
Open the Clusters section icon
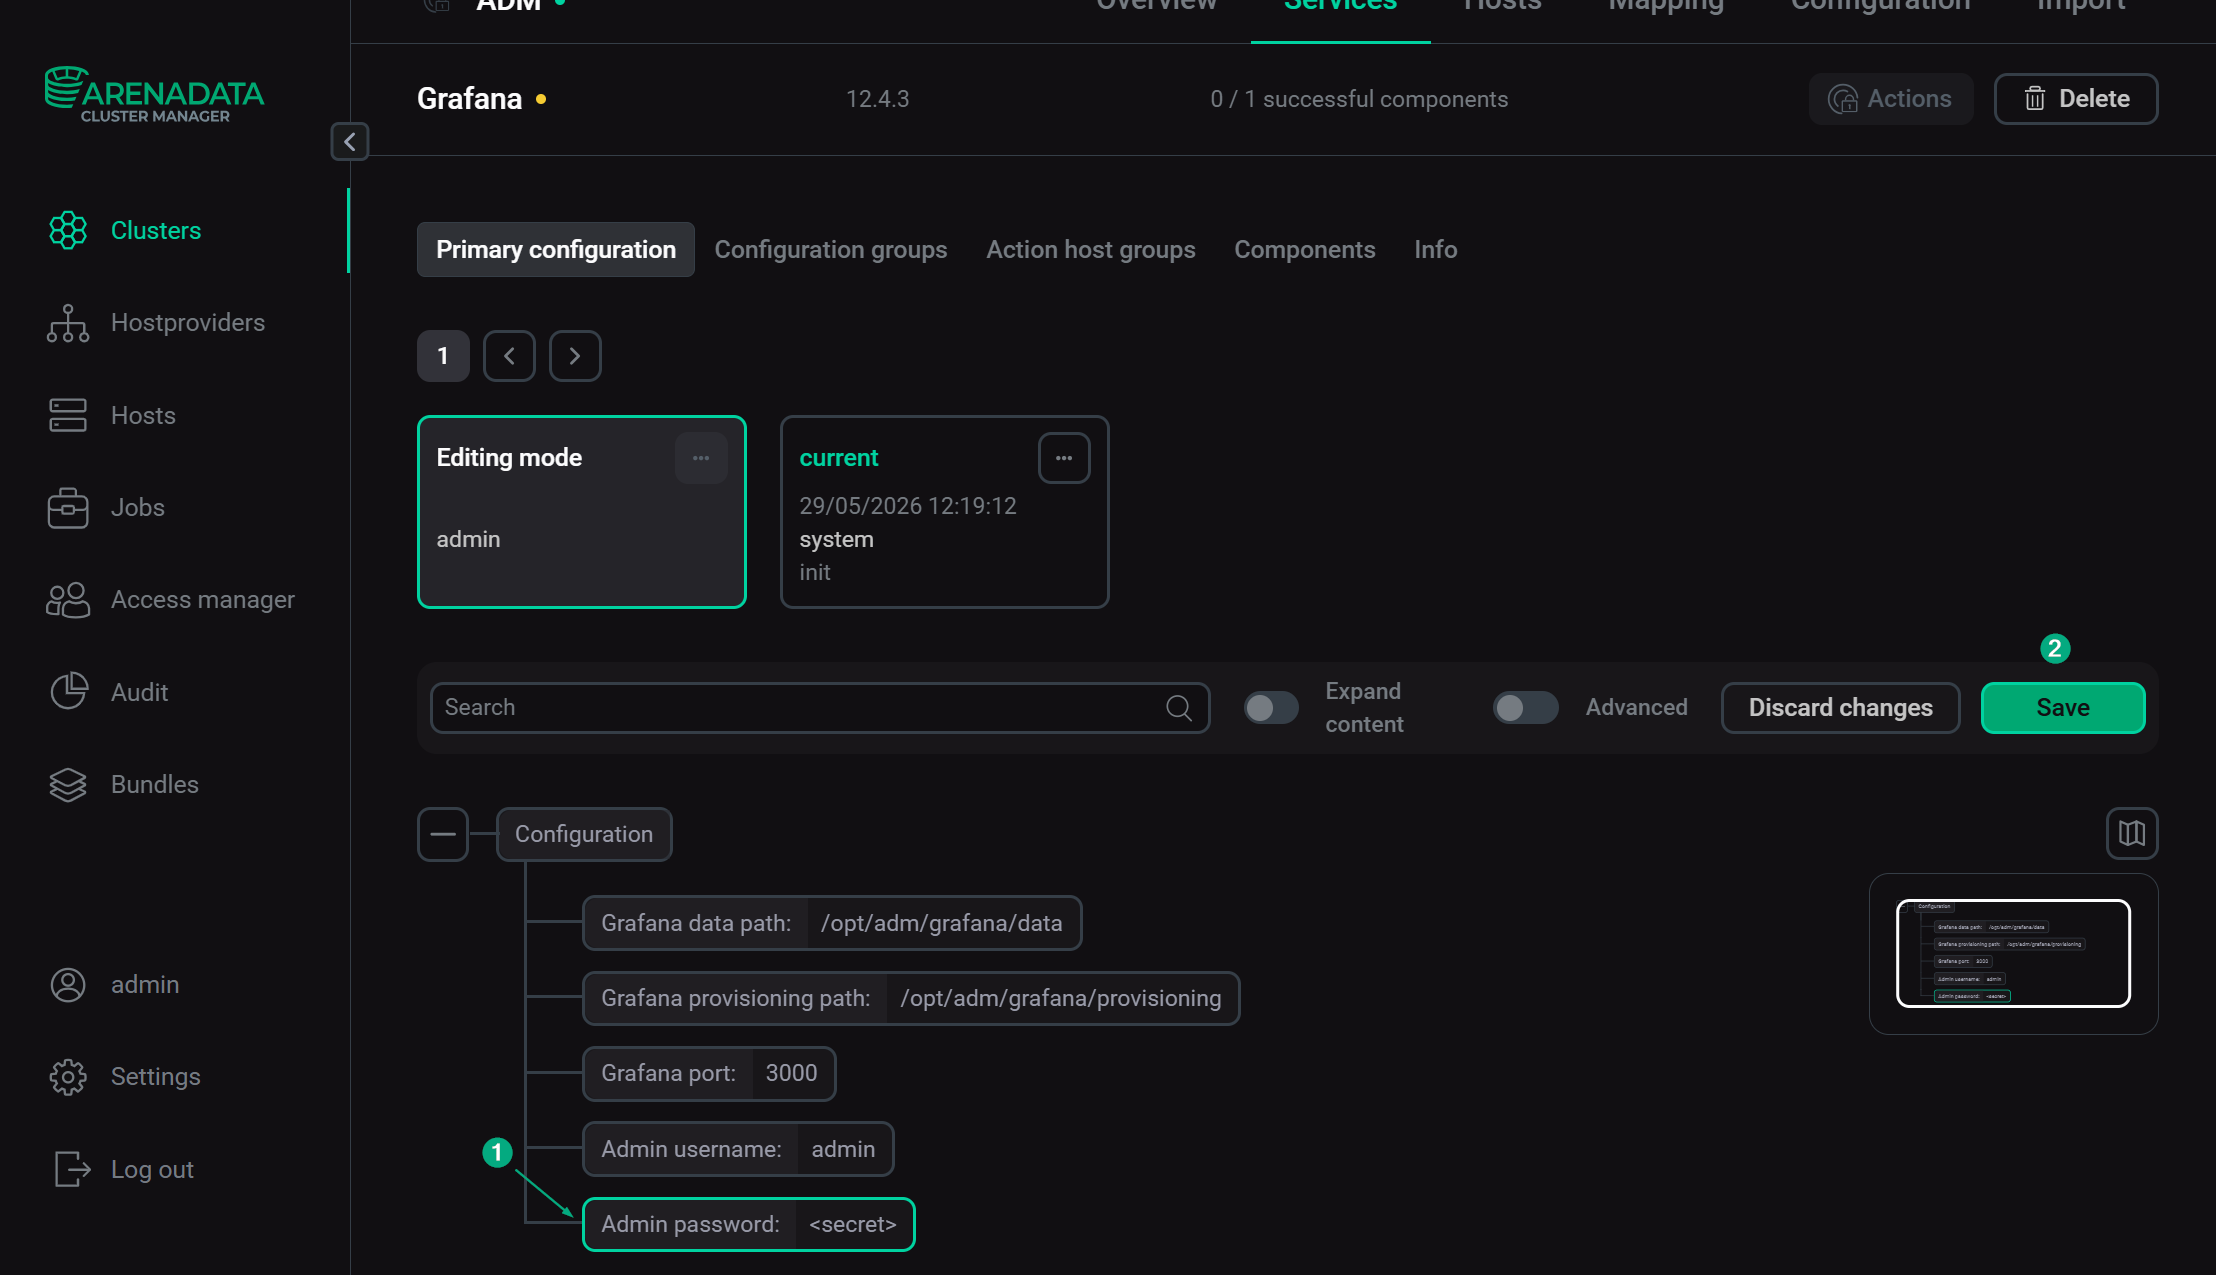tap(68, 230)
